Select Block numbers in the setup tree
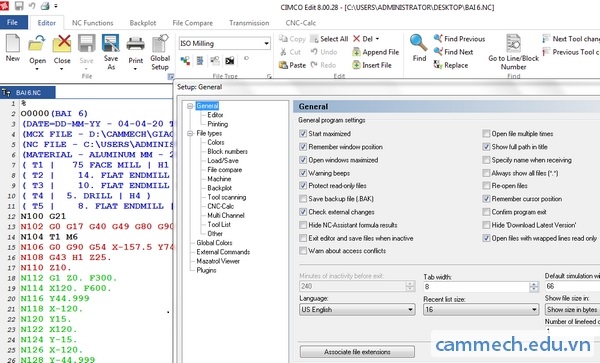 pyautogui.click(x=227, y=151)
